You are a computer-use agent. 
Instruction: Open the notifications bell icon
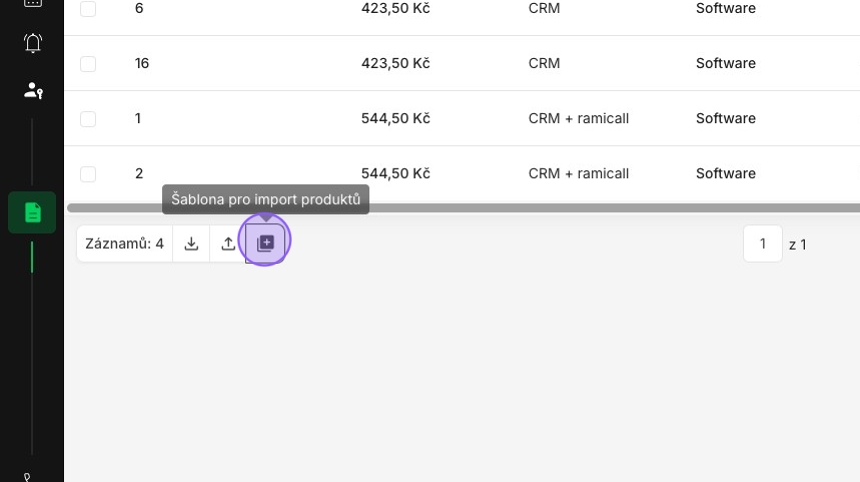[33, 43]
